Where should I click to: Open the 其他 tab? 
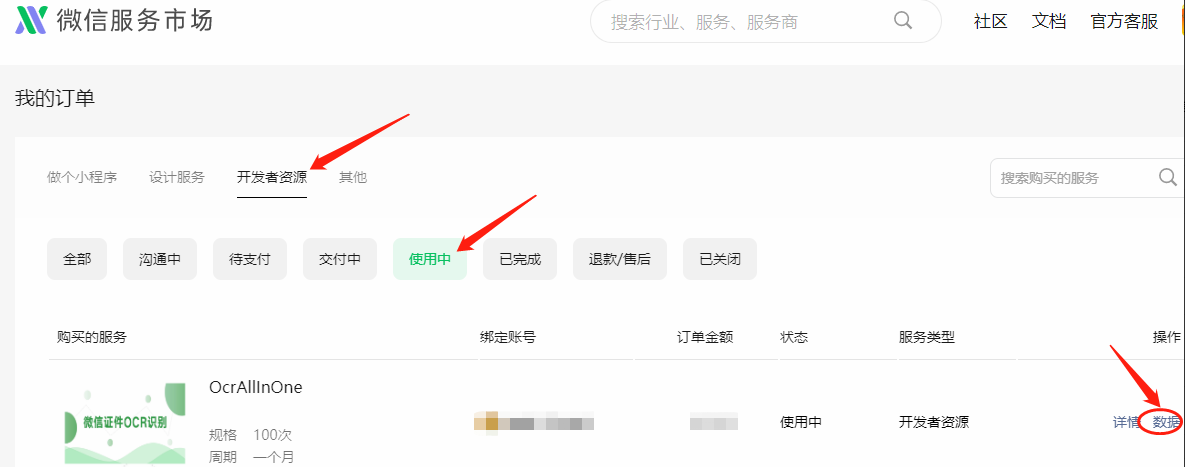[x=353, y=178]
